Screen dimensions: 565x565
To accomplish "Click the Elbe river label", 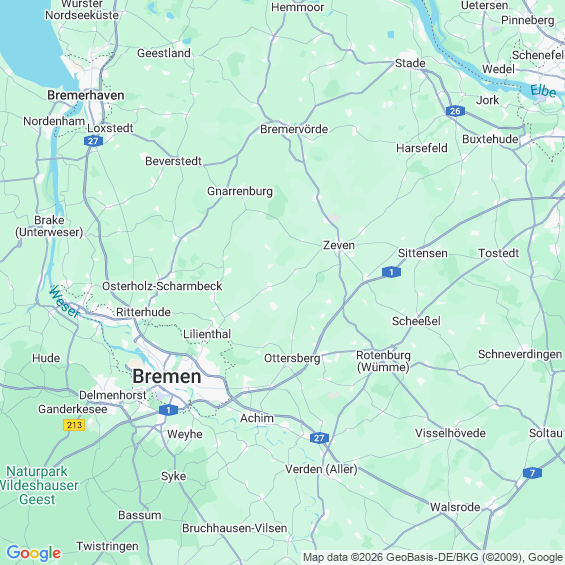I will point(543,91).
